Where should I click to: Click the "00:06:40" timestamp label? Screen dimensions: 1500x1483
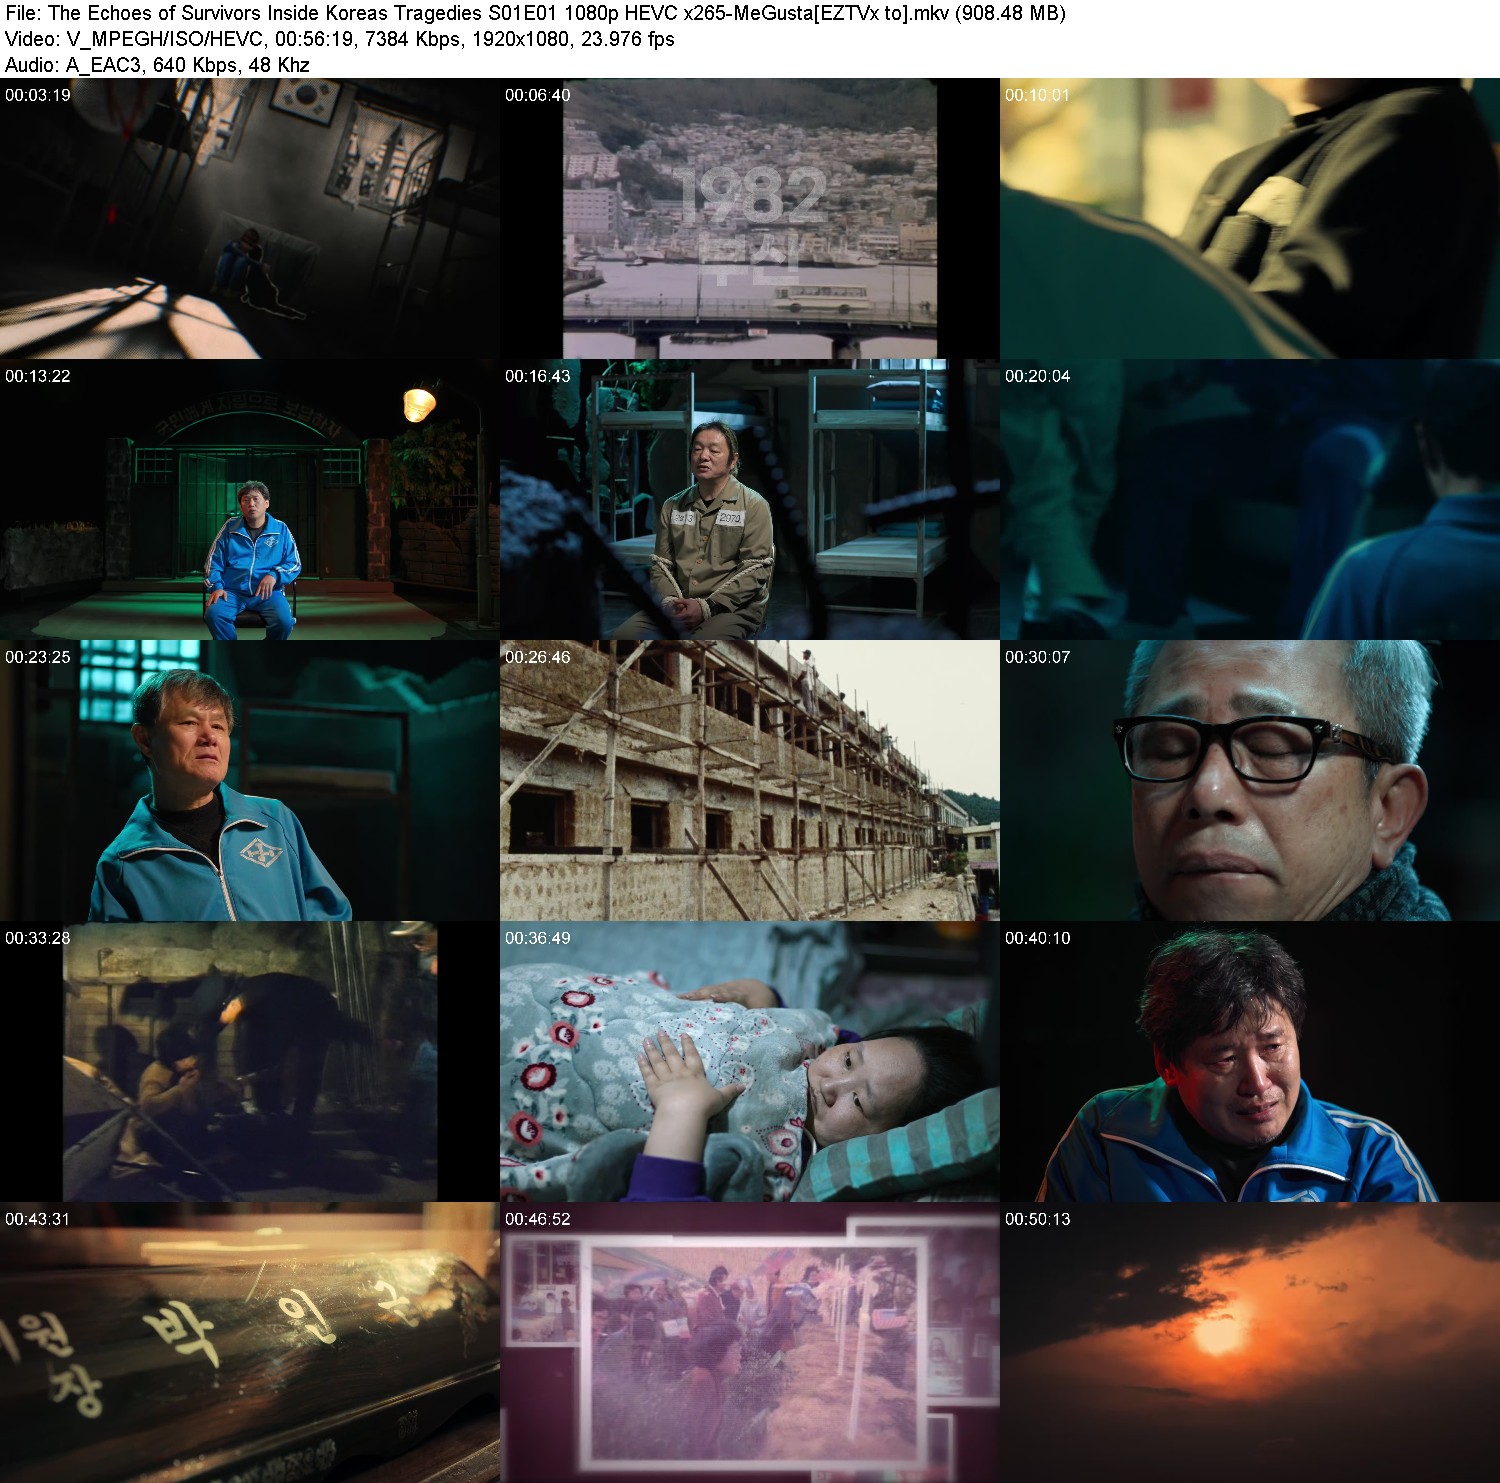tap(538, 95)
